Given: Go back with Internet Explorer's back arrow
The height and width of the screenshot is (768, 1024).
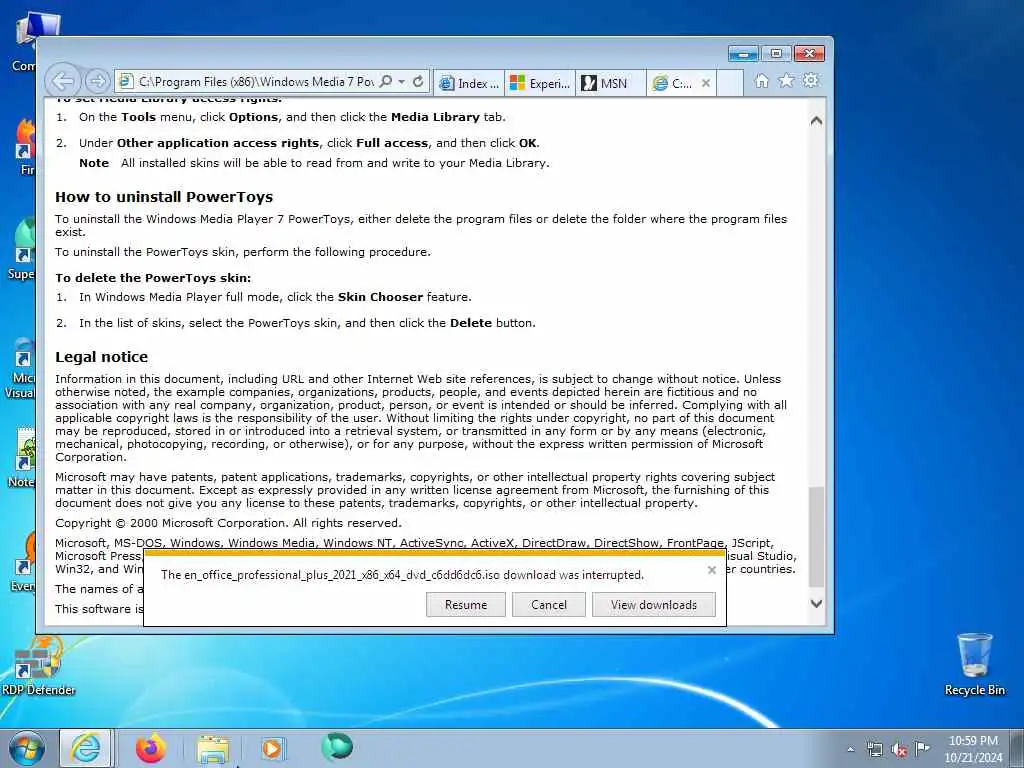Looking at the screenshot, I should tap(63, 82).
